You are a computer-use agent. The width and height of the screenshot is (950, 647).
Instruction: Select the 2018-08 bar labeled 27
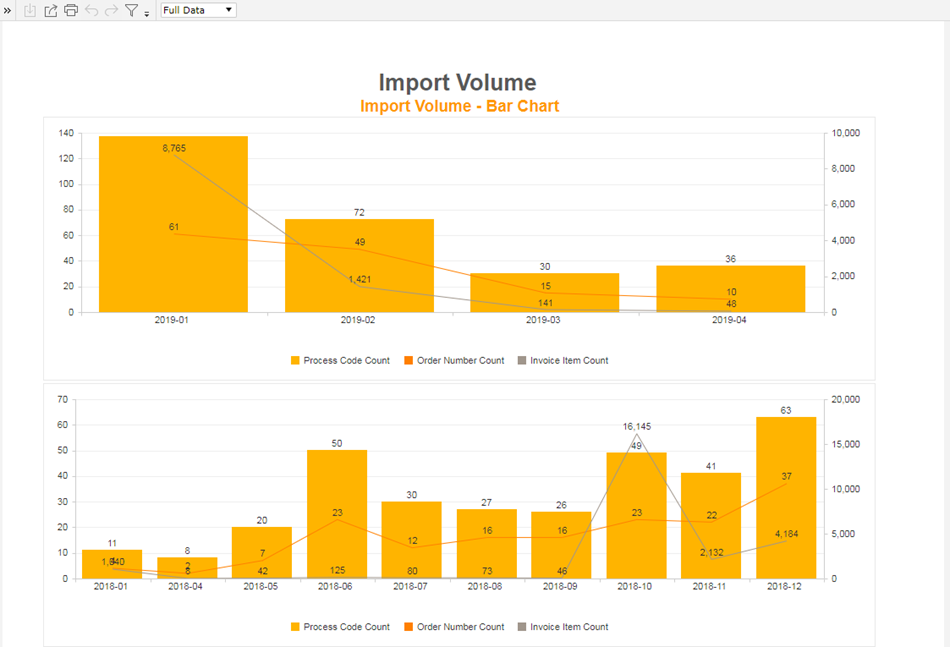tap(487, 544)
